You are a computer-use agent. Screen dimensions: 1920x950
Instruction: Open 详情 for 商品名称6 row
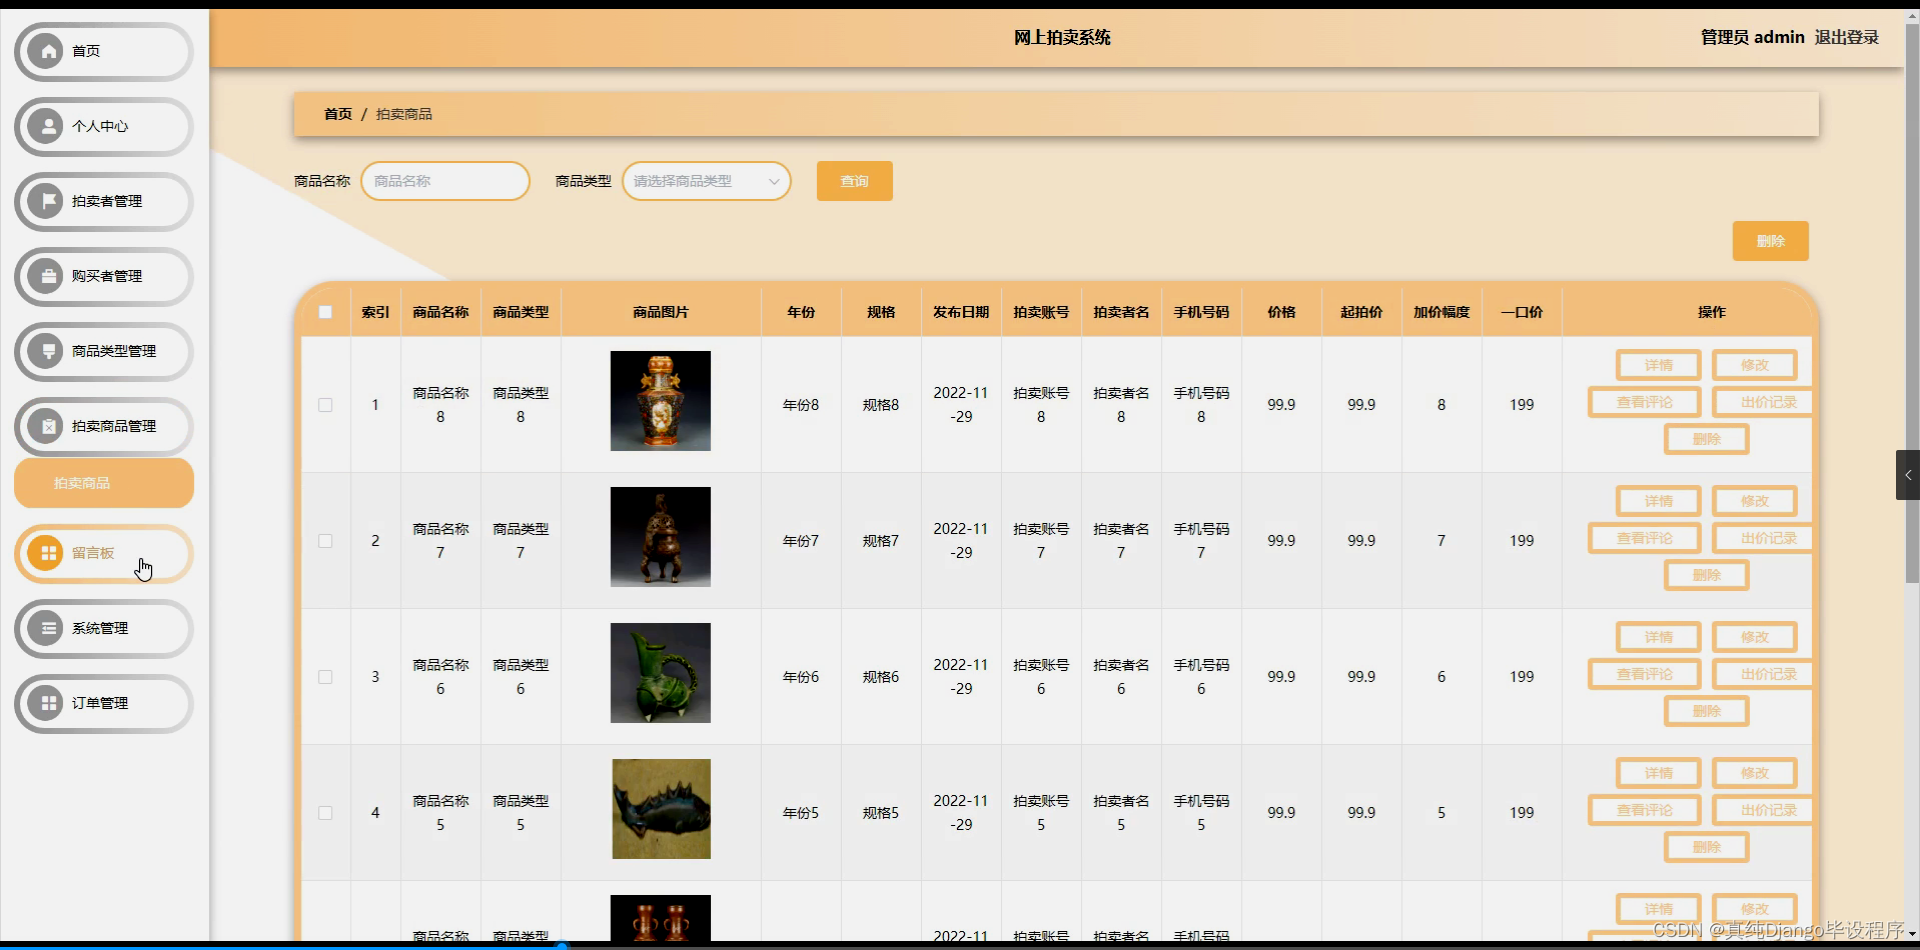[1658, 637]
